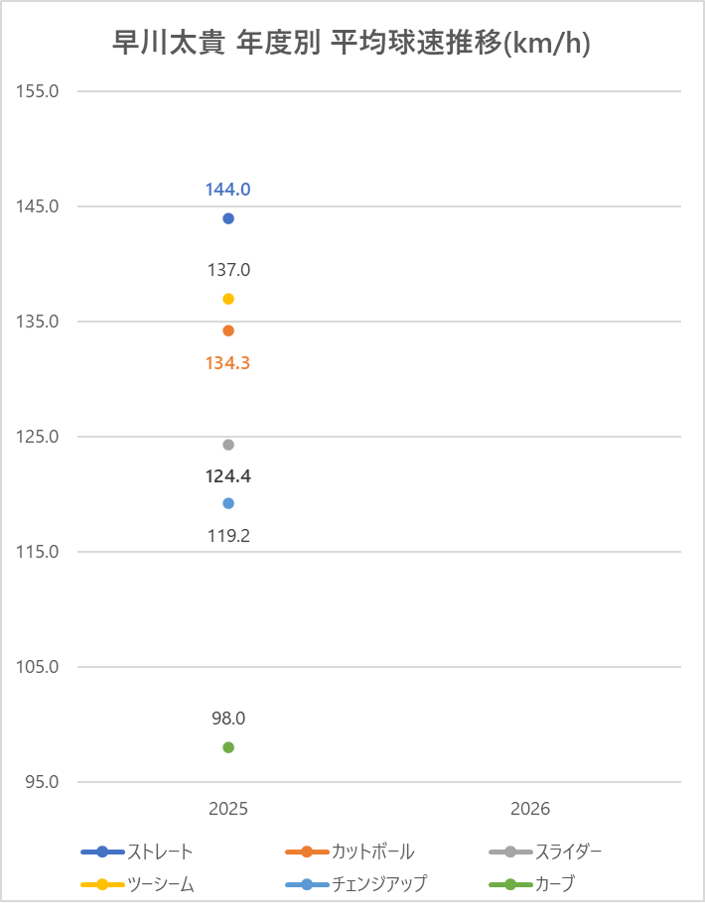
Task: Click the light blue 119.2 data marker
Action: (228, 503)
